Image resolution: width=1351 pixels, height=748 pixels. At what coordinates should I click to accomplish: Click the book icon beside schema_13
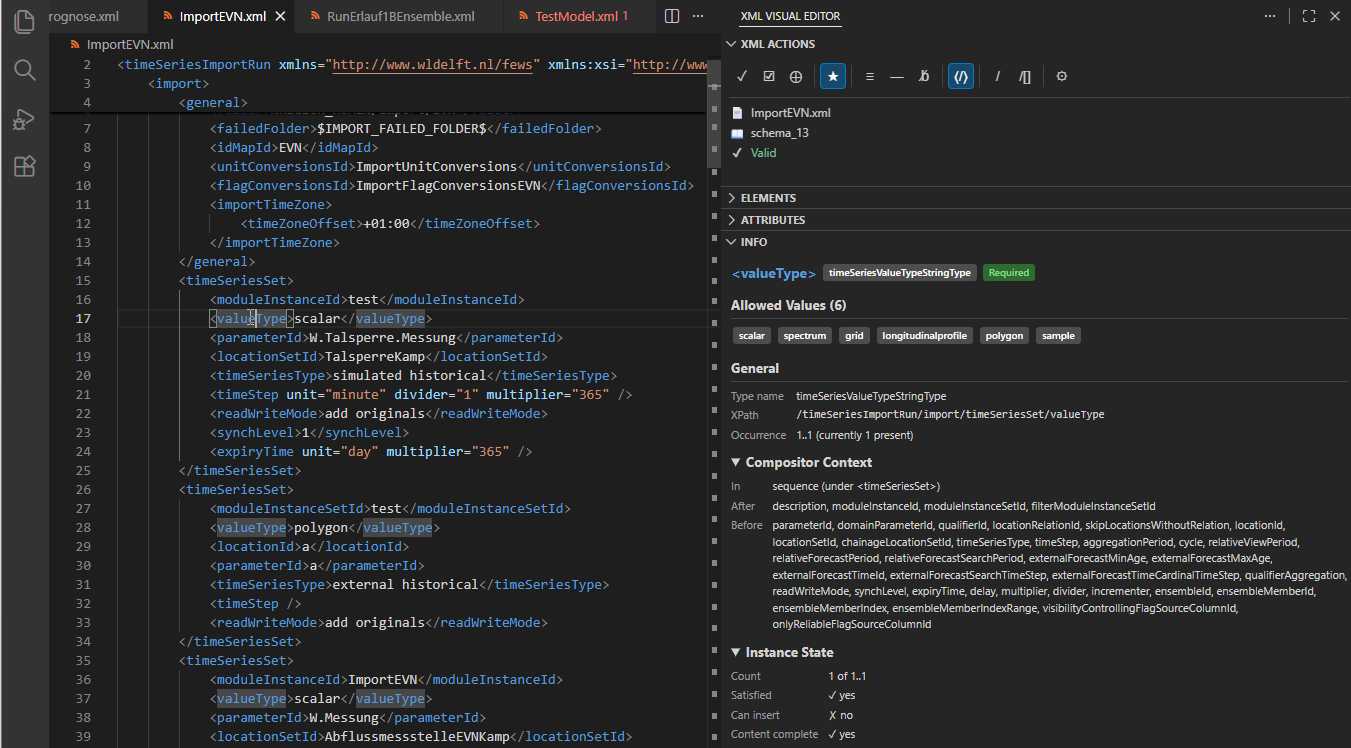pos(738,133)
